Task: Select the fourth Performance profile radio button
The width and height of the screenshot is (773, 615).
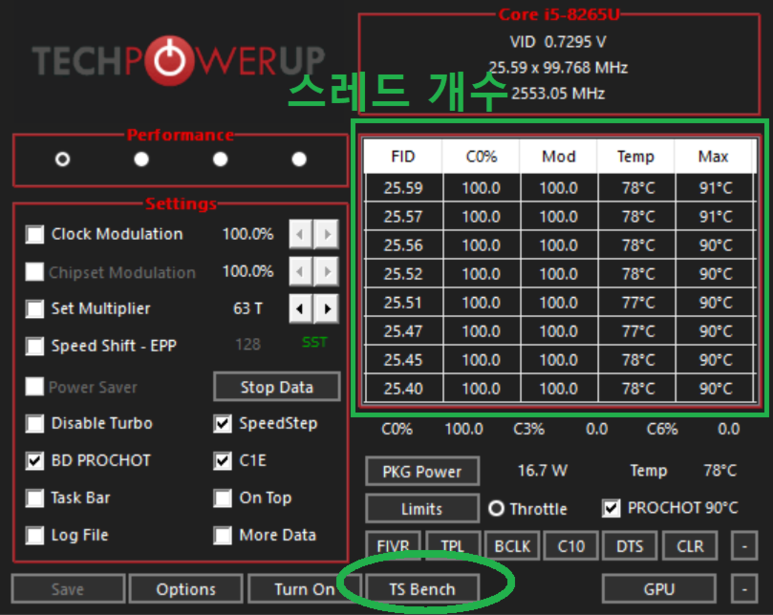Action: [x=299, y=159]
